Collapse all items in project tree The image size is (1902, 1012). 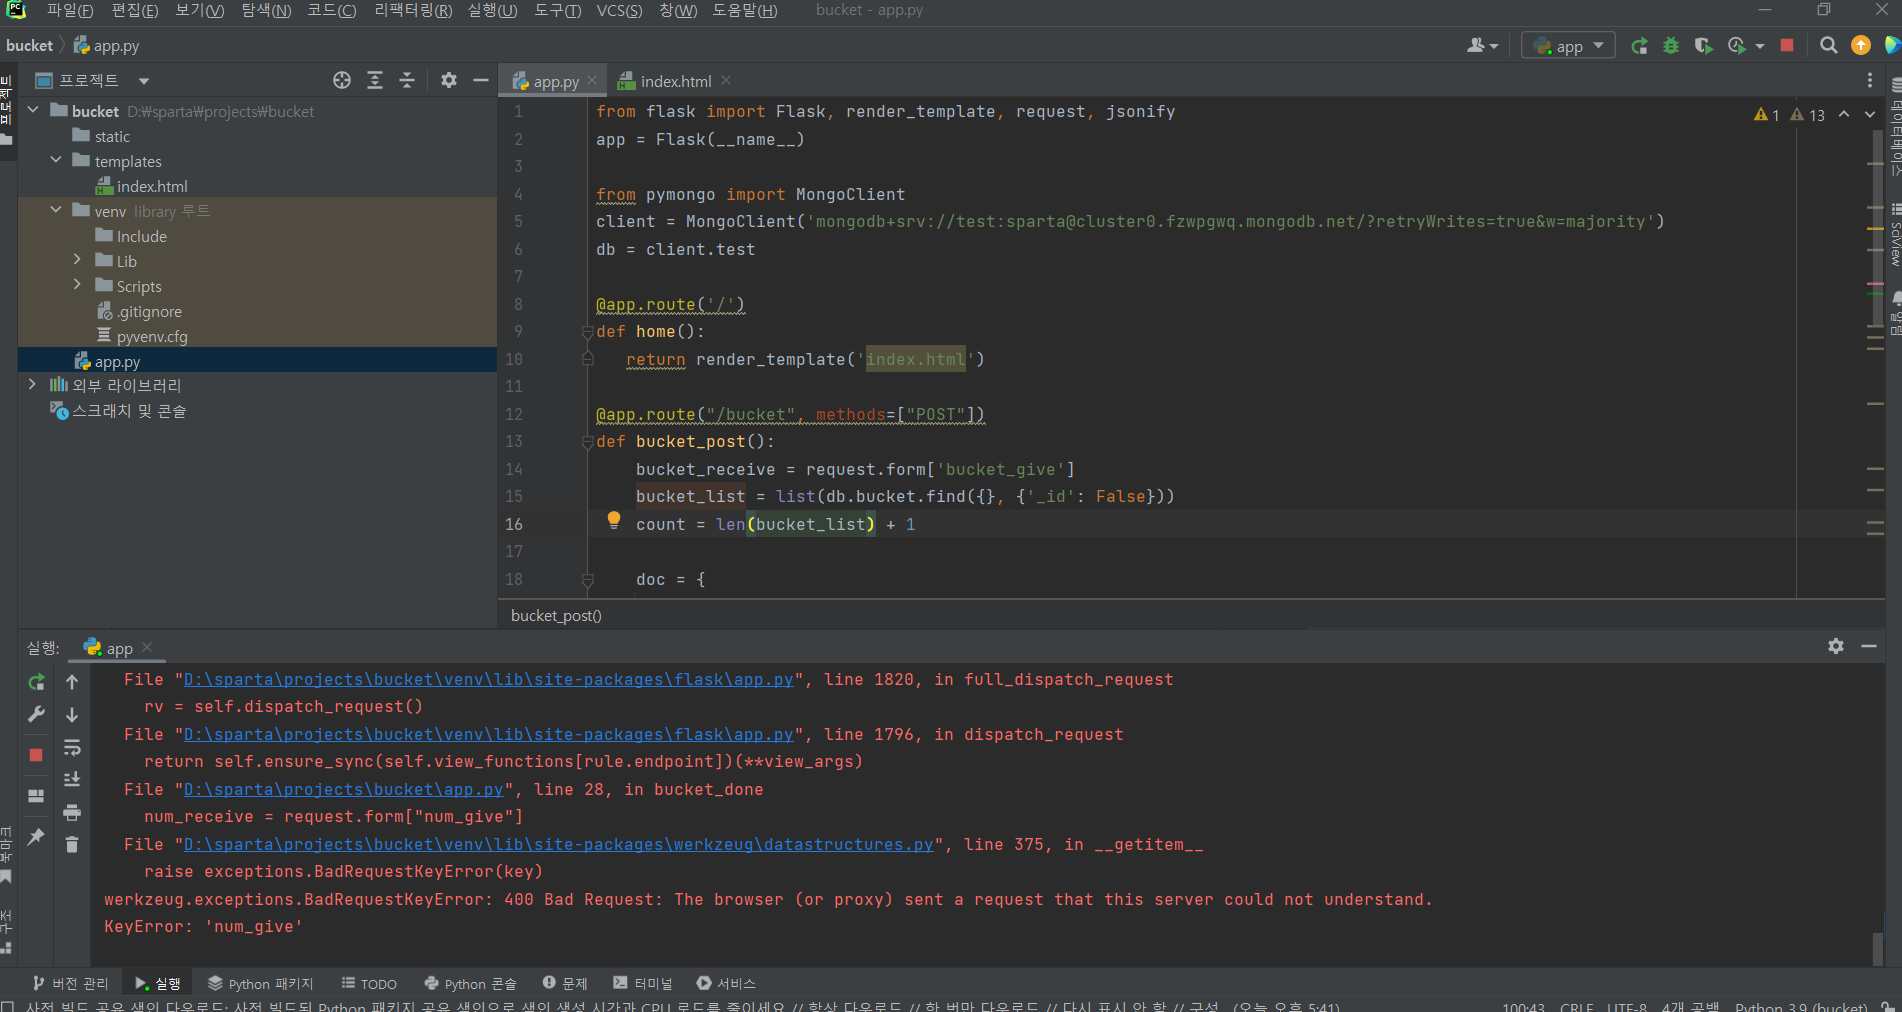point(407,80)
